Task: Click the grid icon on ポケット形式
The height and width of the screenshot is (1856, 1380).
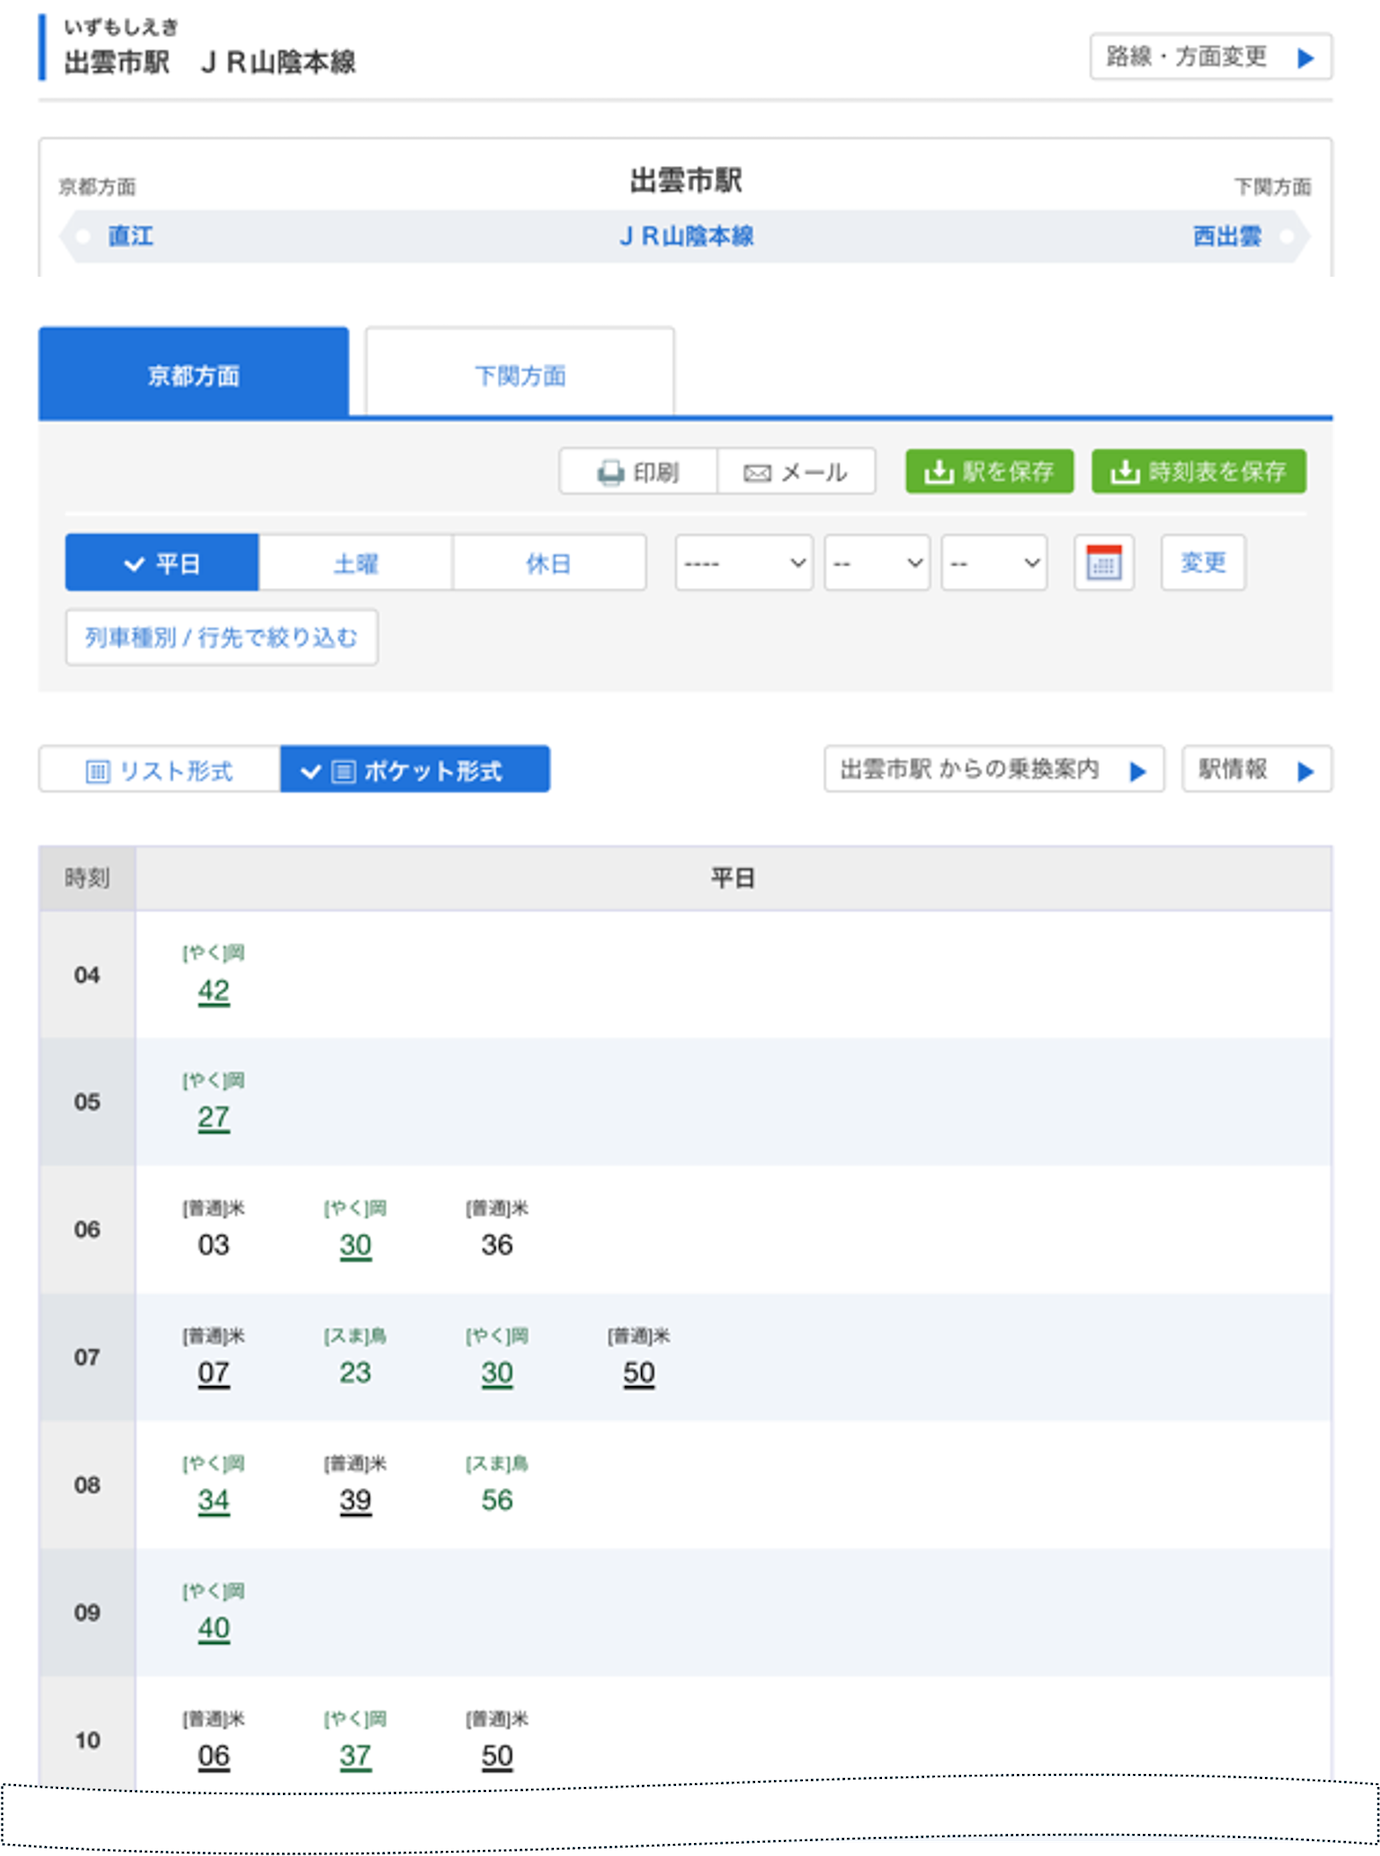Action: click(x=343, y=771)
